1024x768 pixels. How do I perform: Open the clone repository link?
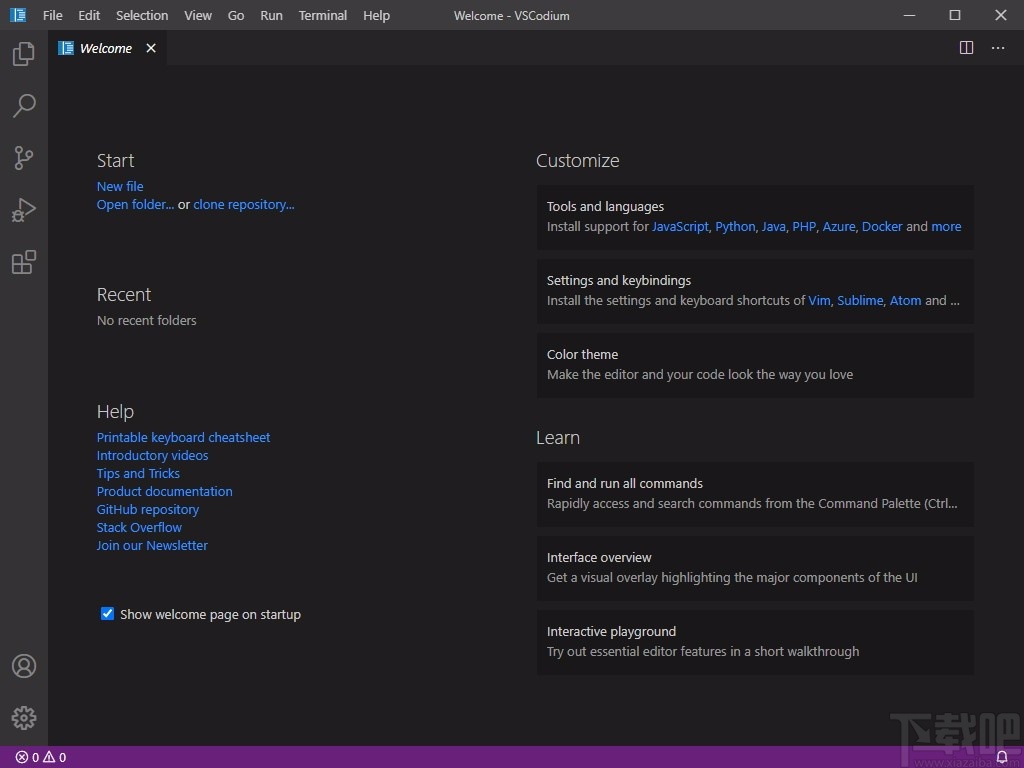tap(243, 204)
